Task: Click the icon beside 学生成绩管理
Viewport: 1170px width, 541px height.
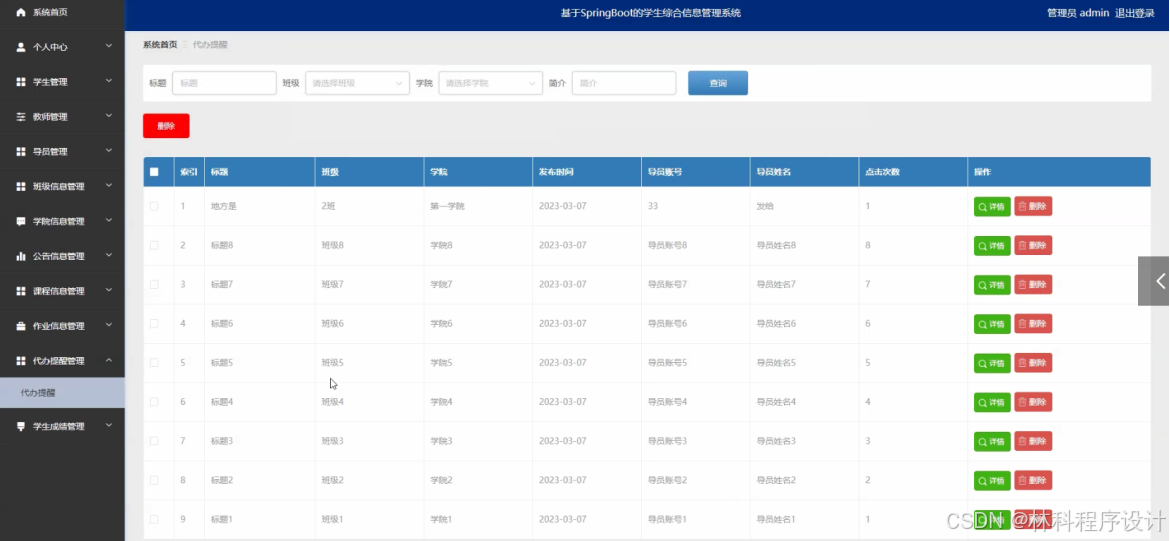Action: (x=21, y=426)
